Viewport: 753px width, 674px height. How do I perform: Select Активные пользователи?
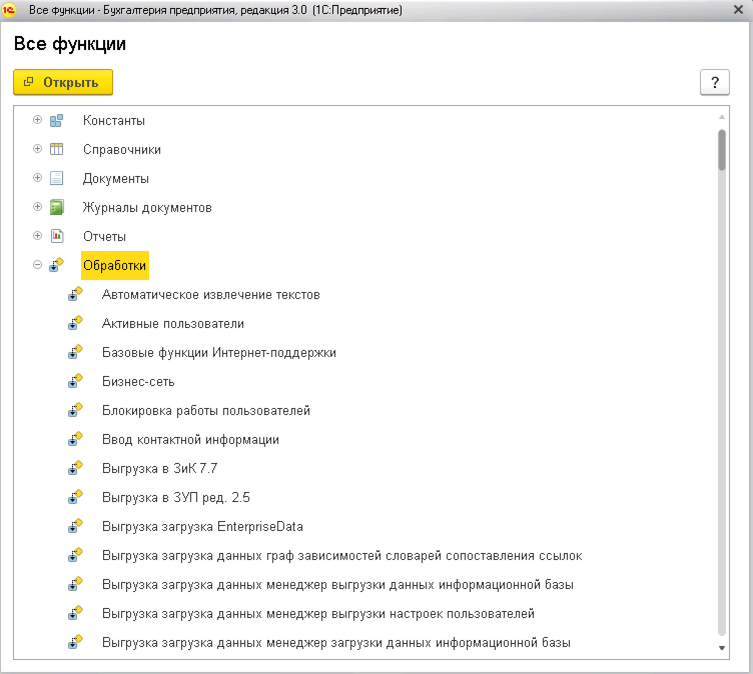(x=173, y=323)
